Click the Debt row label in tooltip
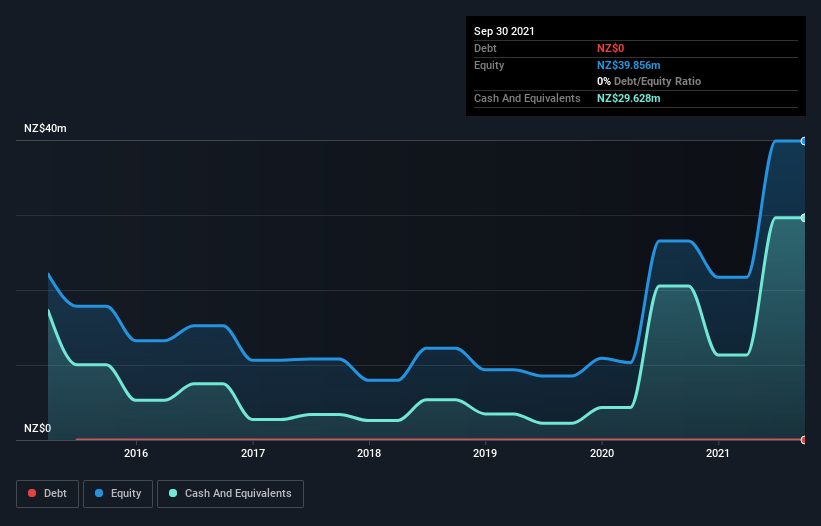Image resolution: width=821 pixels, height=526 pixels. [485, 48]
